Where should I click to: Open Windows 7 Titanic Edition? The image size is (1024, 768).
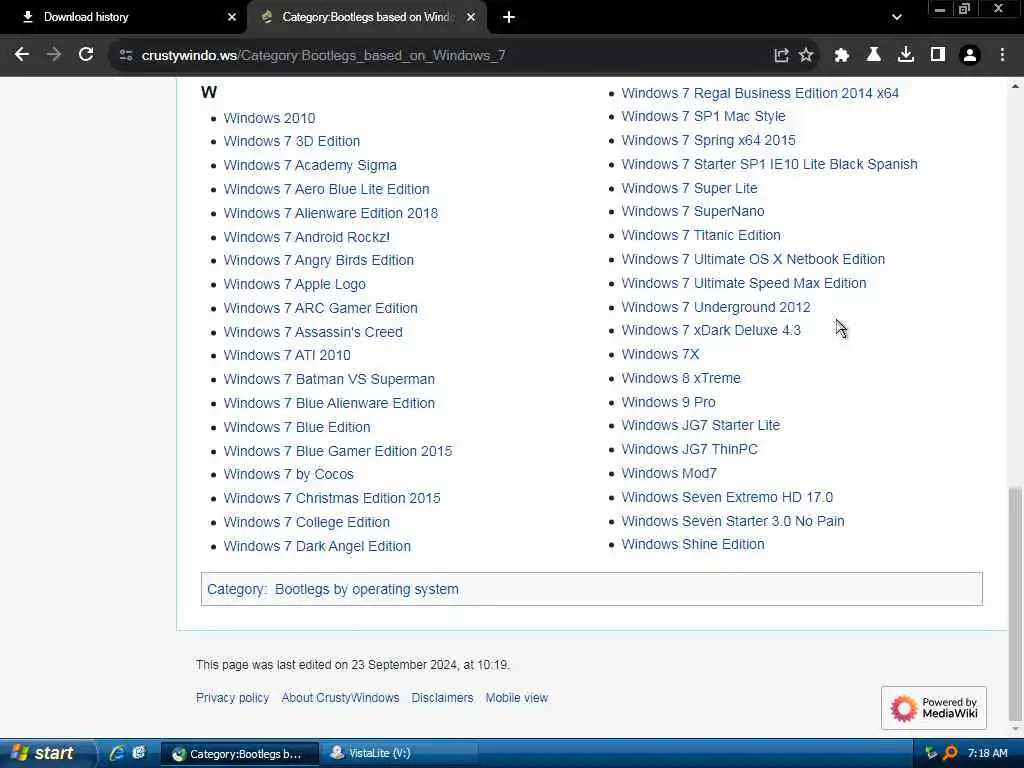(x=701, y=235)
